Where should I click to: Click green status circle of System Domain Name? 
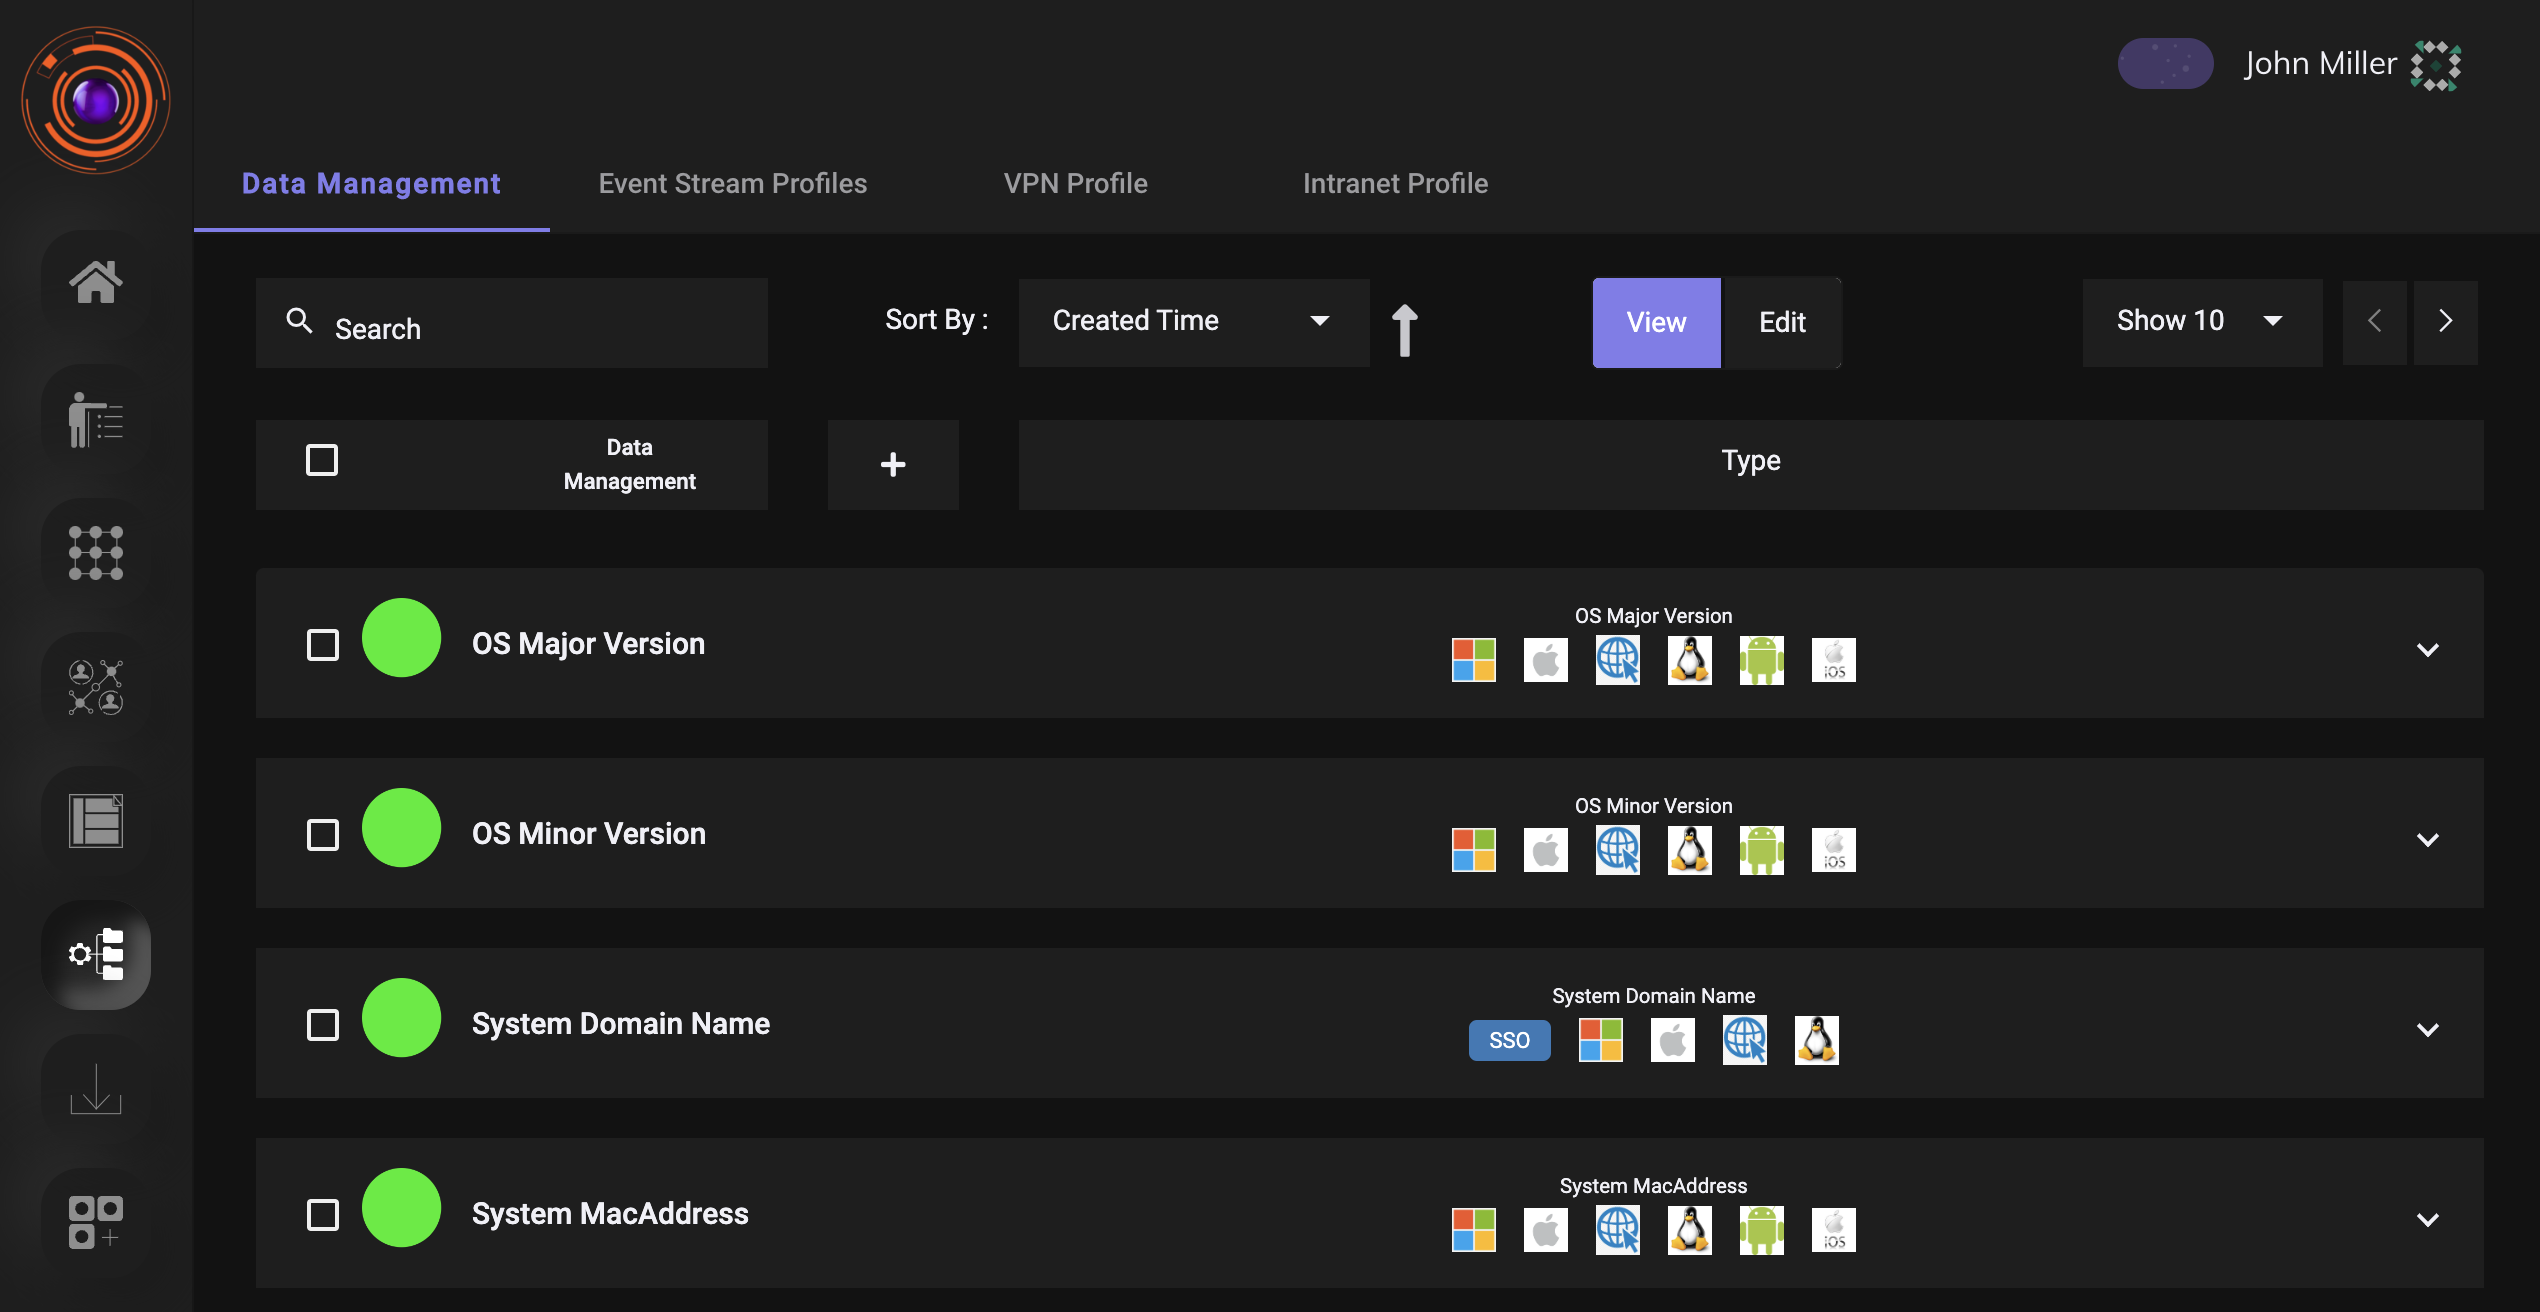pyautogui.click(x=402, y=1018)
